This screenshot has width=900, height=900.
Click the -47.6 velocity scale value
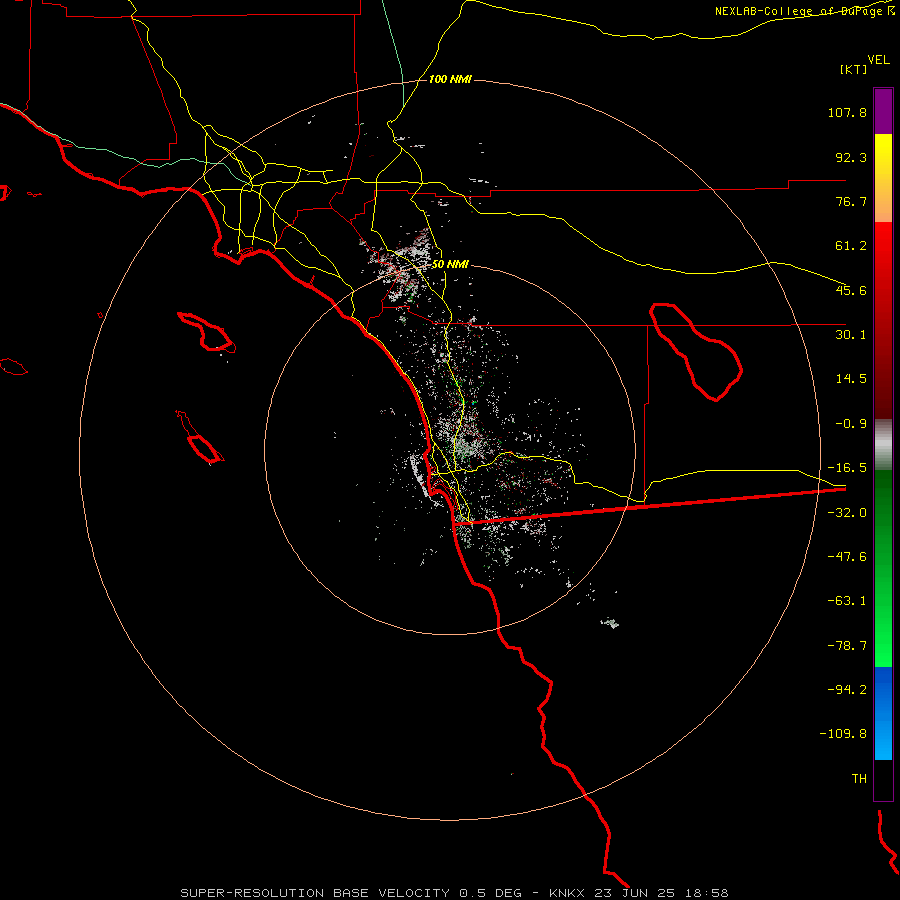[847, 557]
